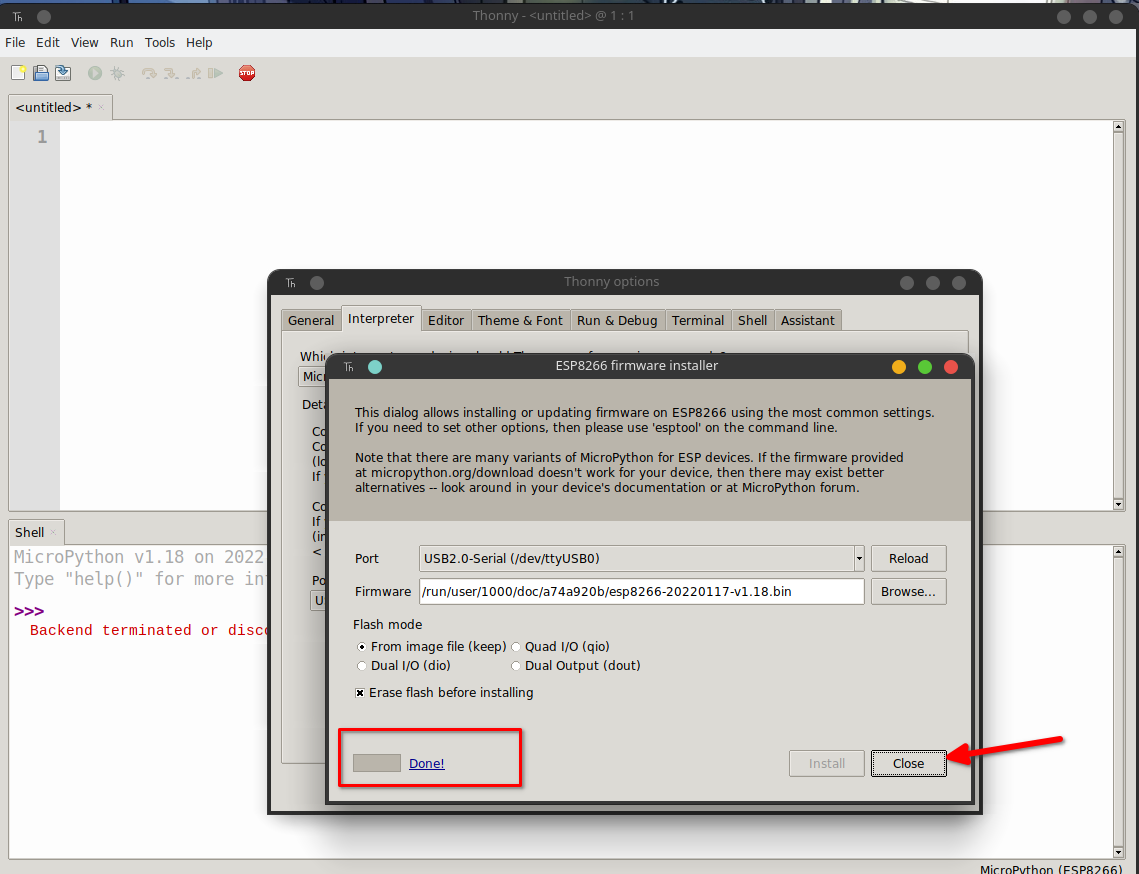Click the Firmware path input field
This screenshot has height=874, width=1139.
pyautogui.click(x=641, y=591)
